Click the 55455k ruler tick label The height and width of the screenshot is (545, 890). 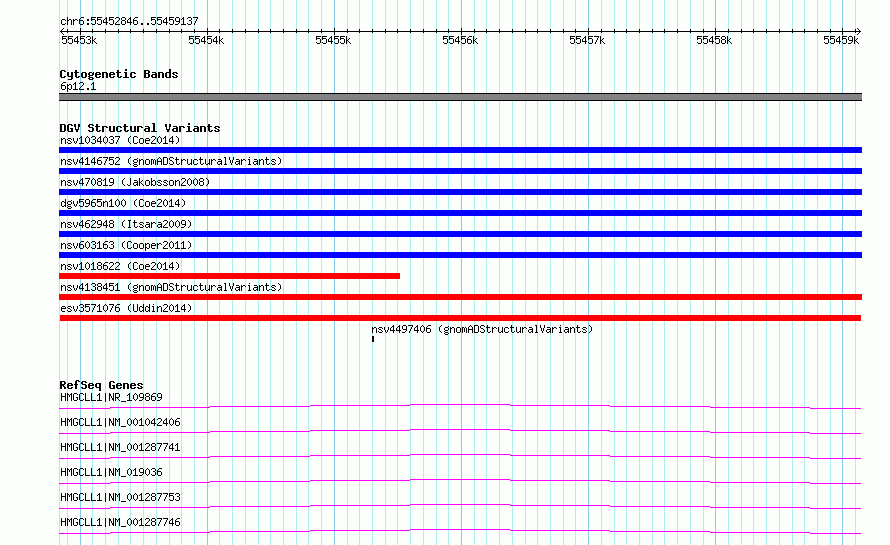(333, 40)
